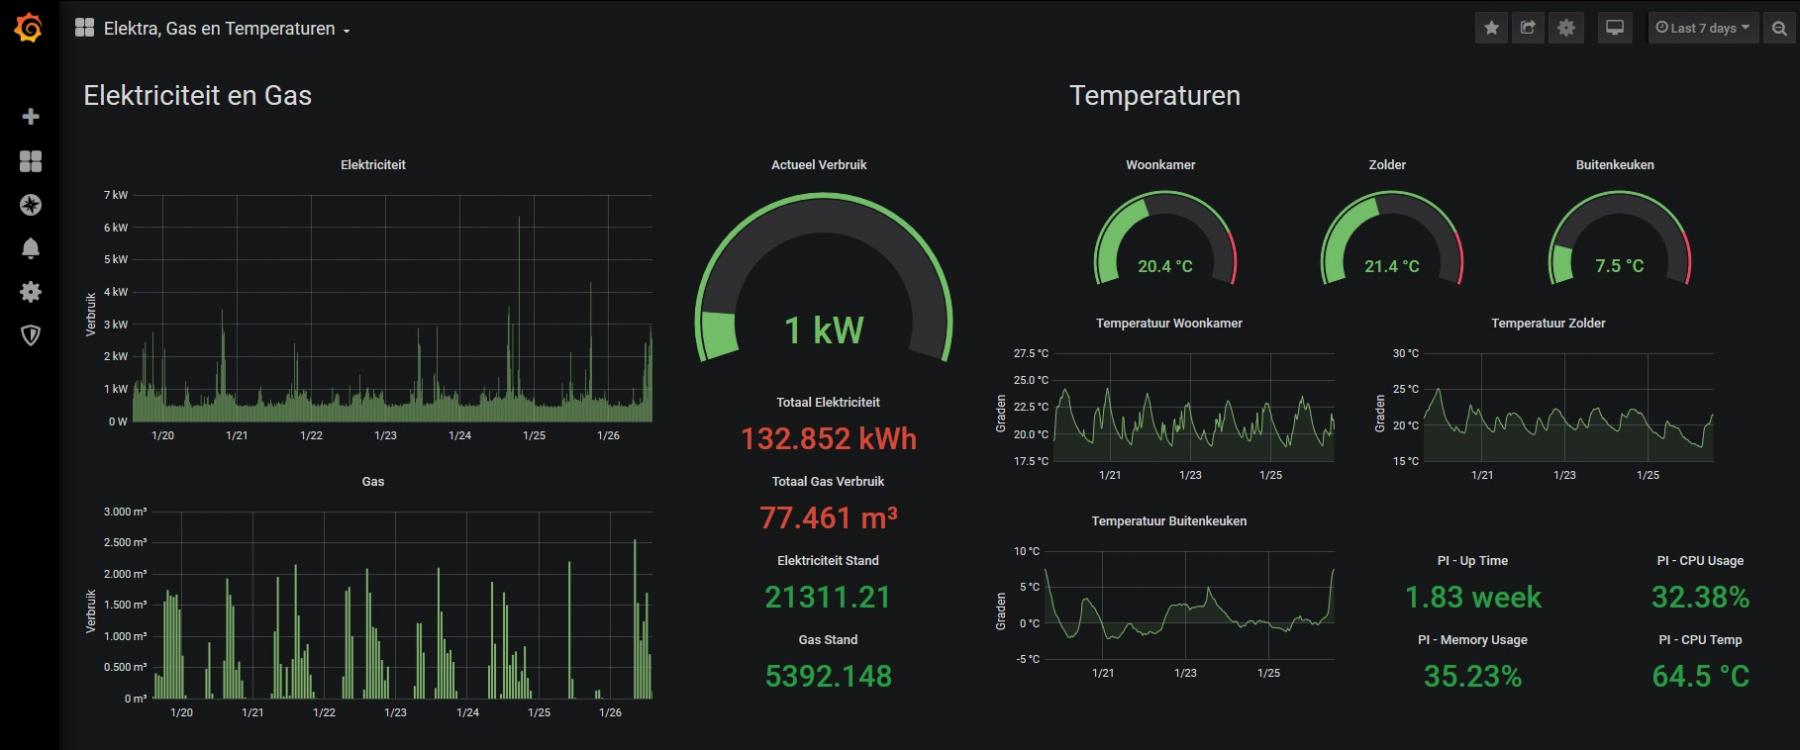Click the Woonkamer 20.4 °C gauge
This screenshot has width=1800, height=750.
coord(1164,240)
